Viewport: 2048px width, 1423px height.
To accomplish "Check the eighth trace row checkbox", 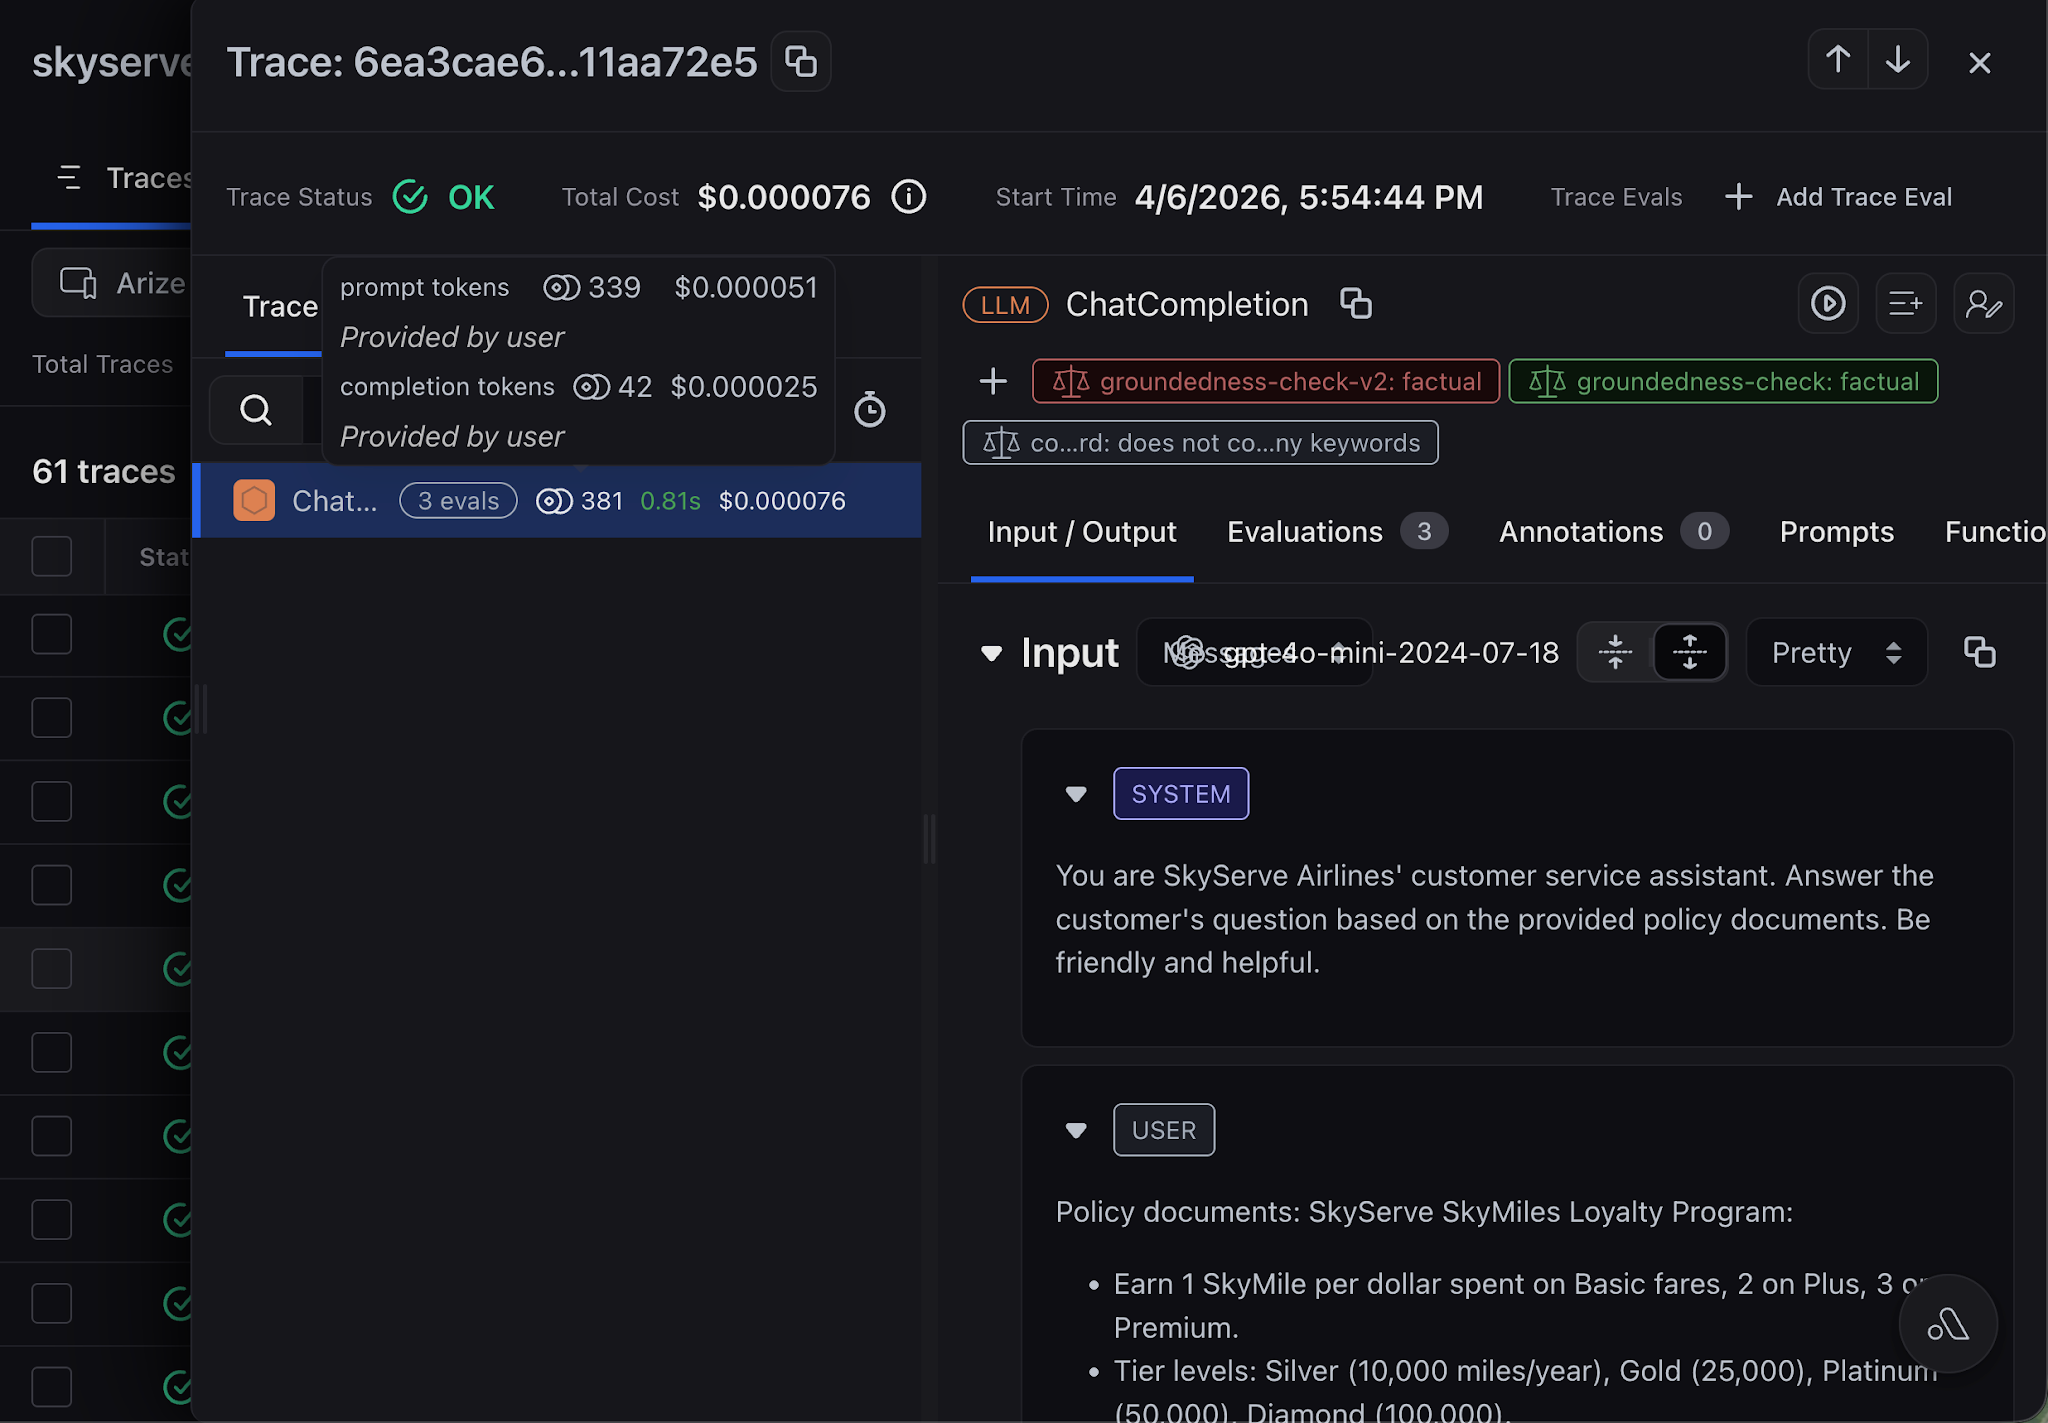I will click(52, 1219).
